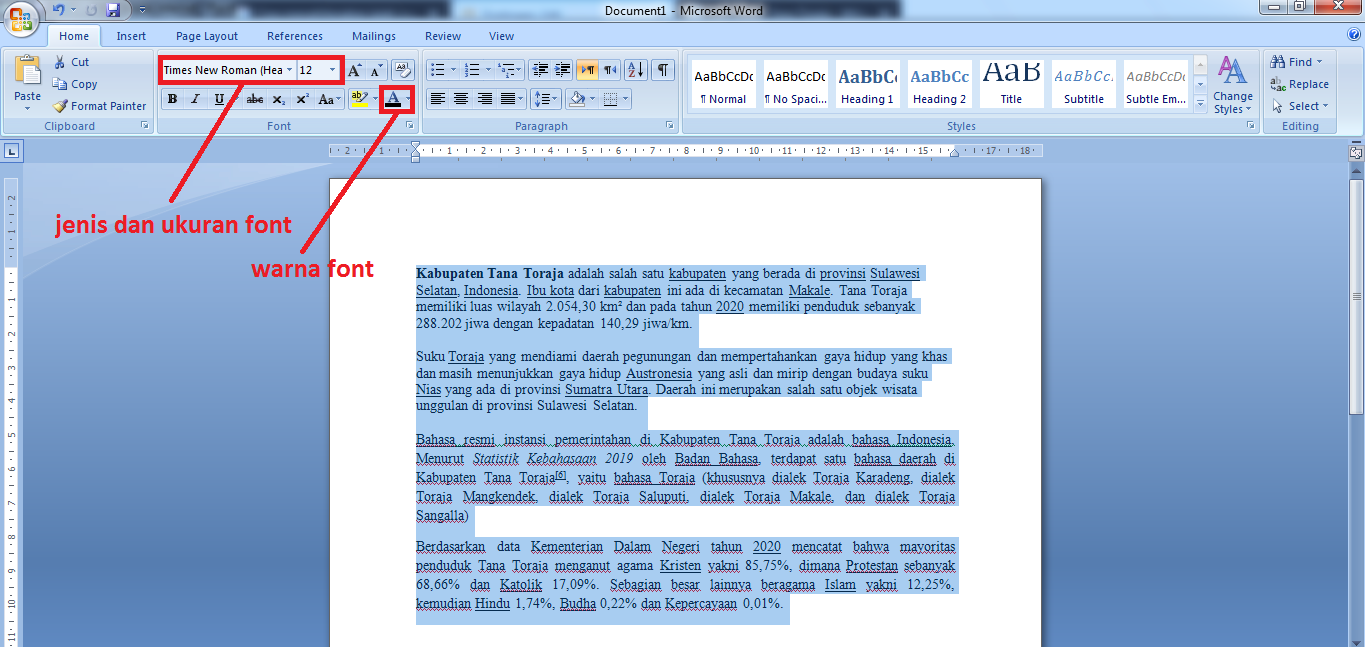
Task: Enable justified paragraph alignment
Action: click(508, 98)
